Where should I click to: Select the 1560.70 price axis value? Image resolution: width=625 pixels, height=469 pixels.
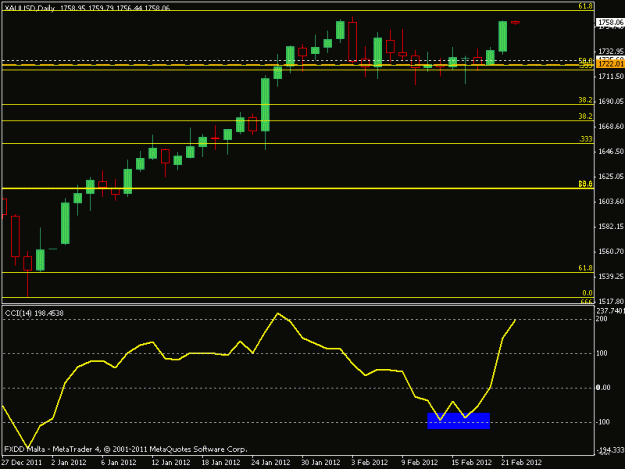click(x=610, y=251)
